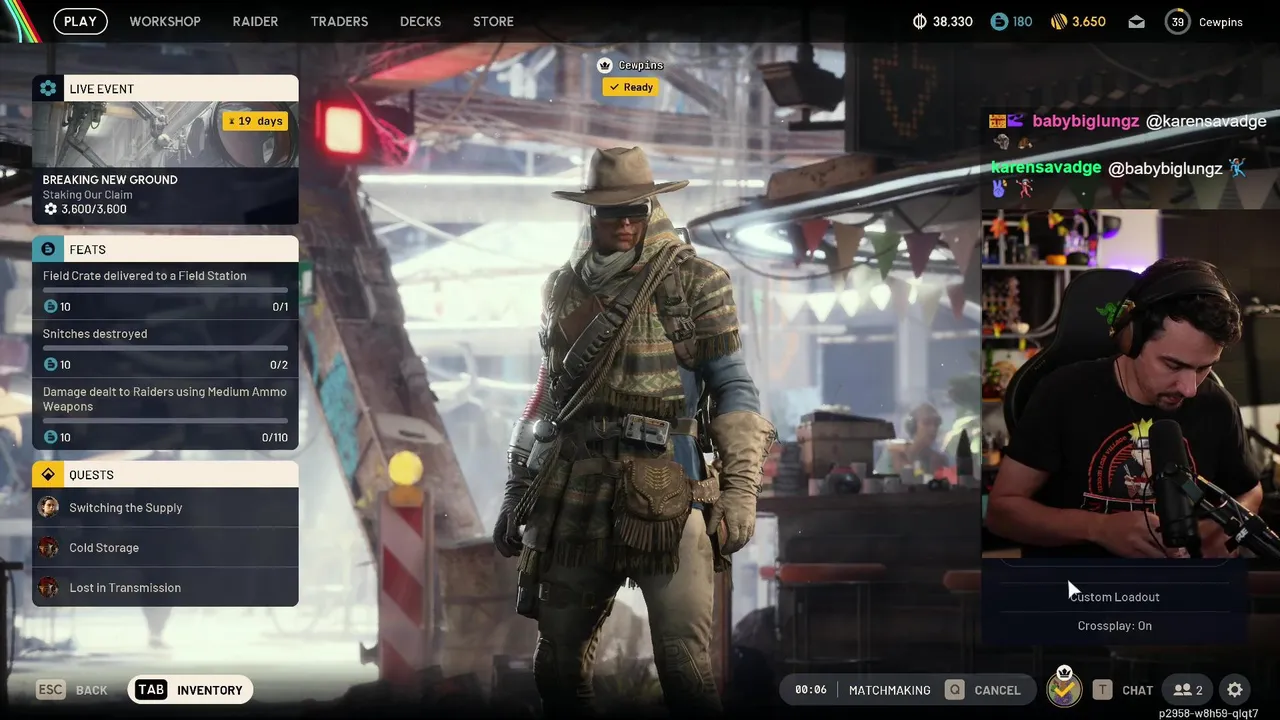Cancel matchmaking
Viewport: 1280px width, 720px height.
[983, 690]
